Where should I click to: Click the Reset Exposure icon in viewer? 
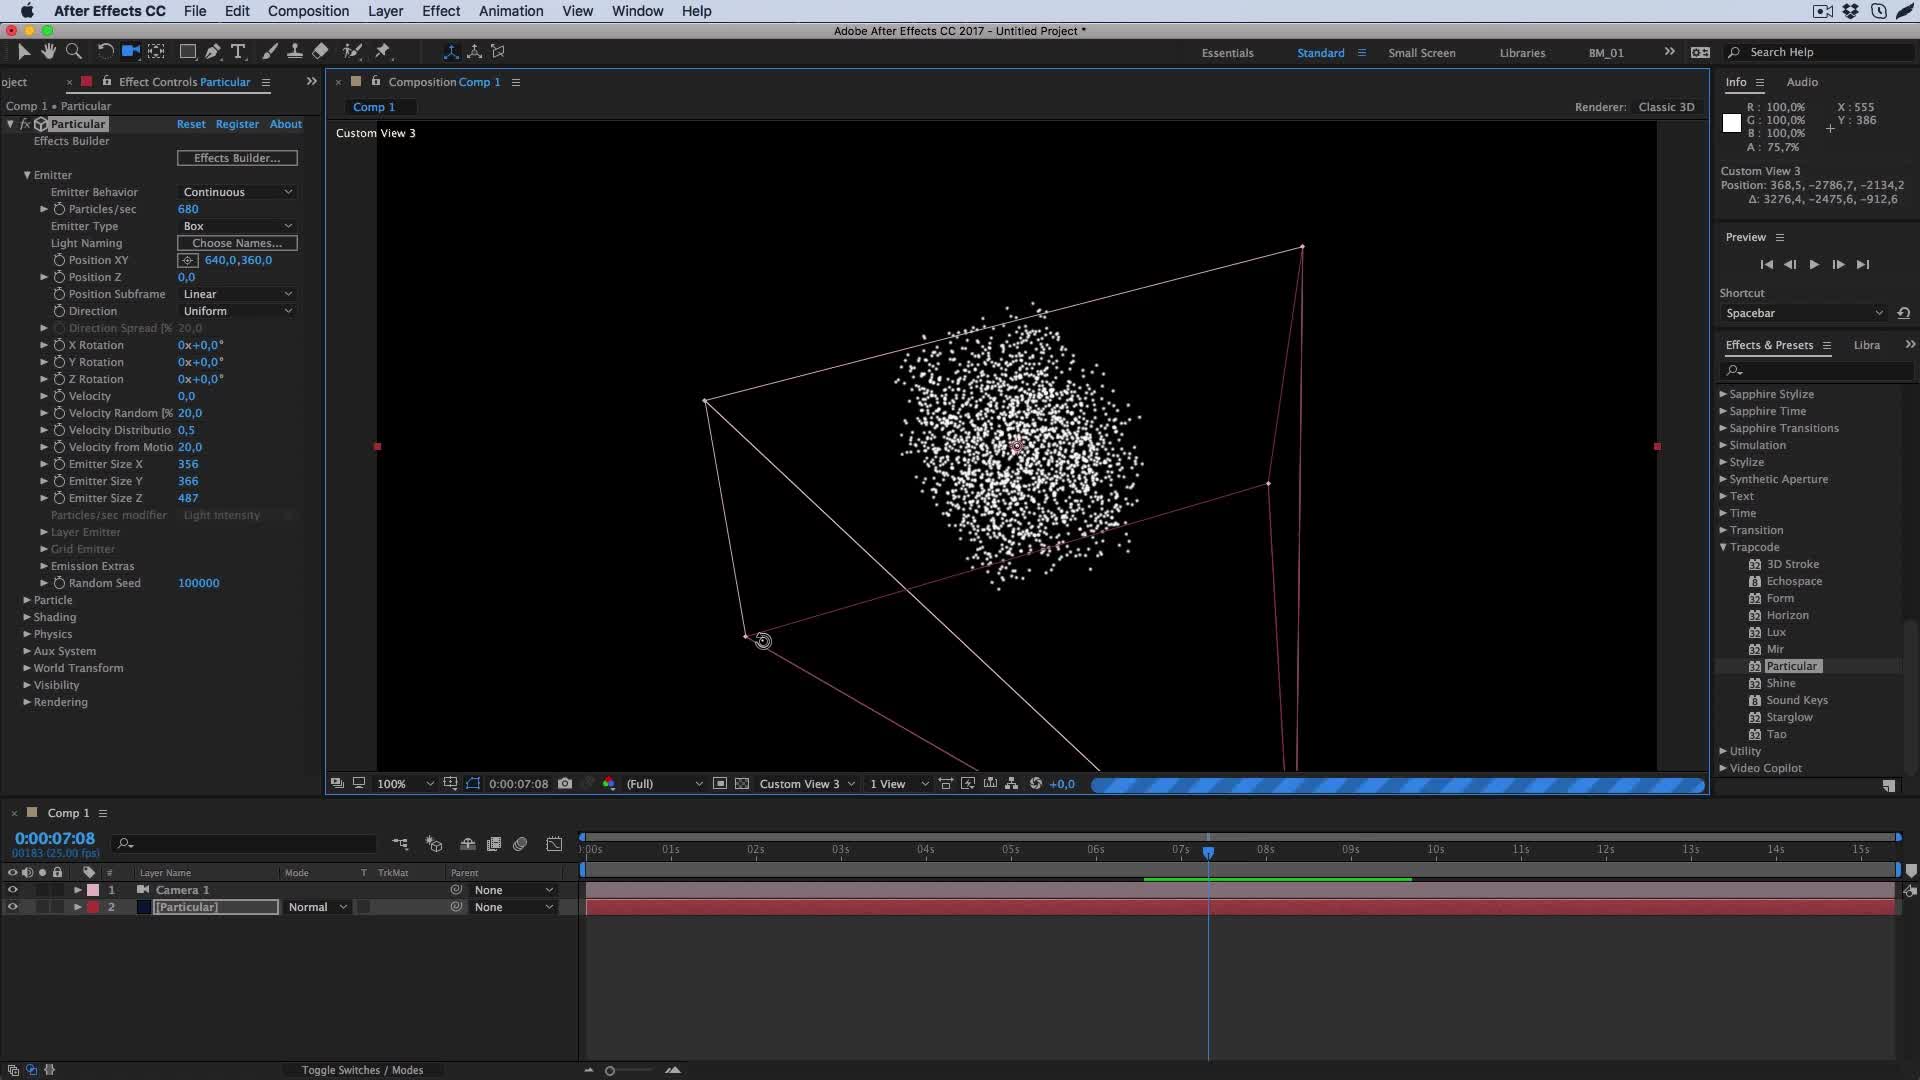pyautogui.click(x=1036, y=784)
